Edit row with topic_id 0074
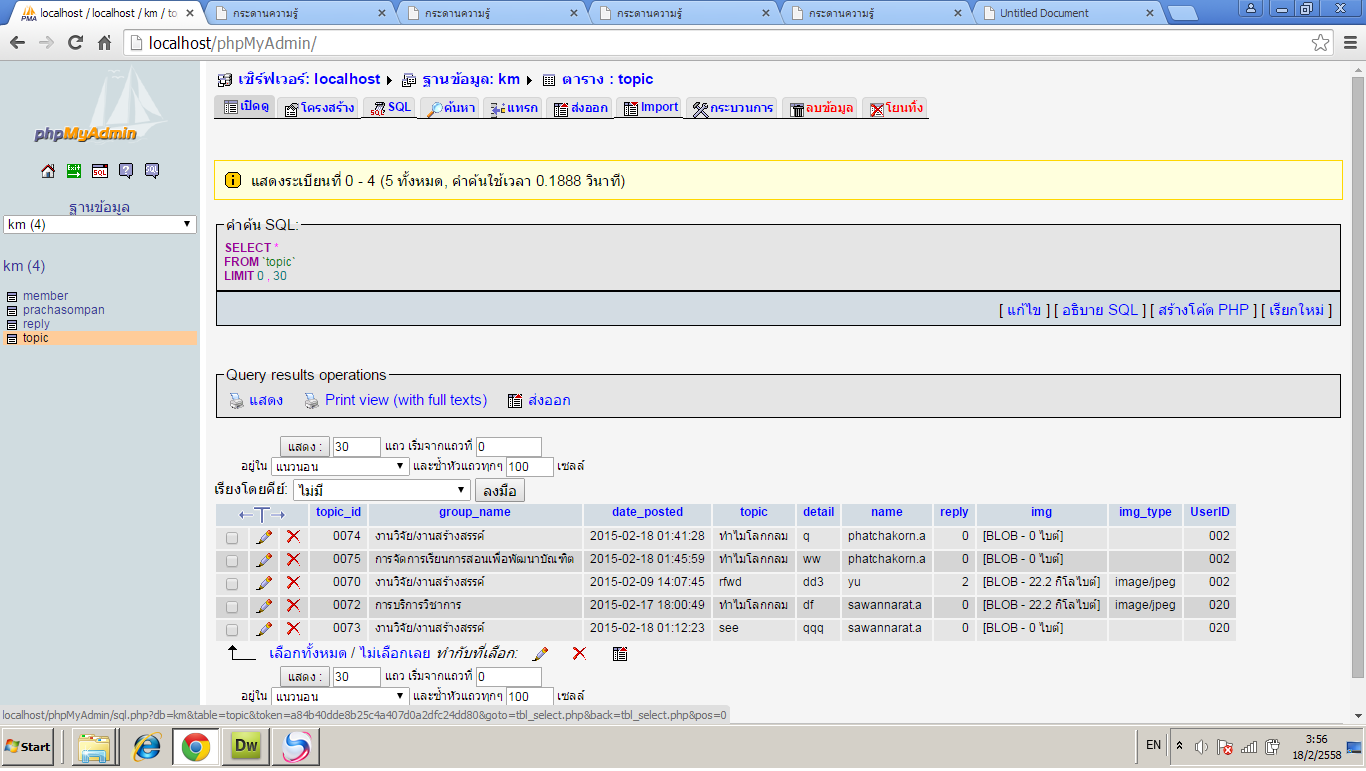1366x771 pixels. point(264,537)
